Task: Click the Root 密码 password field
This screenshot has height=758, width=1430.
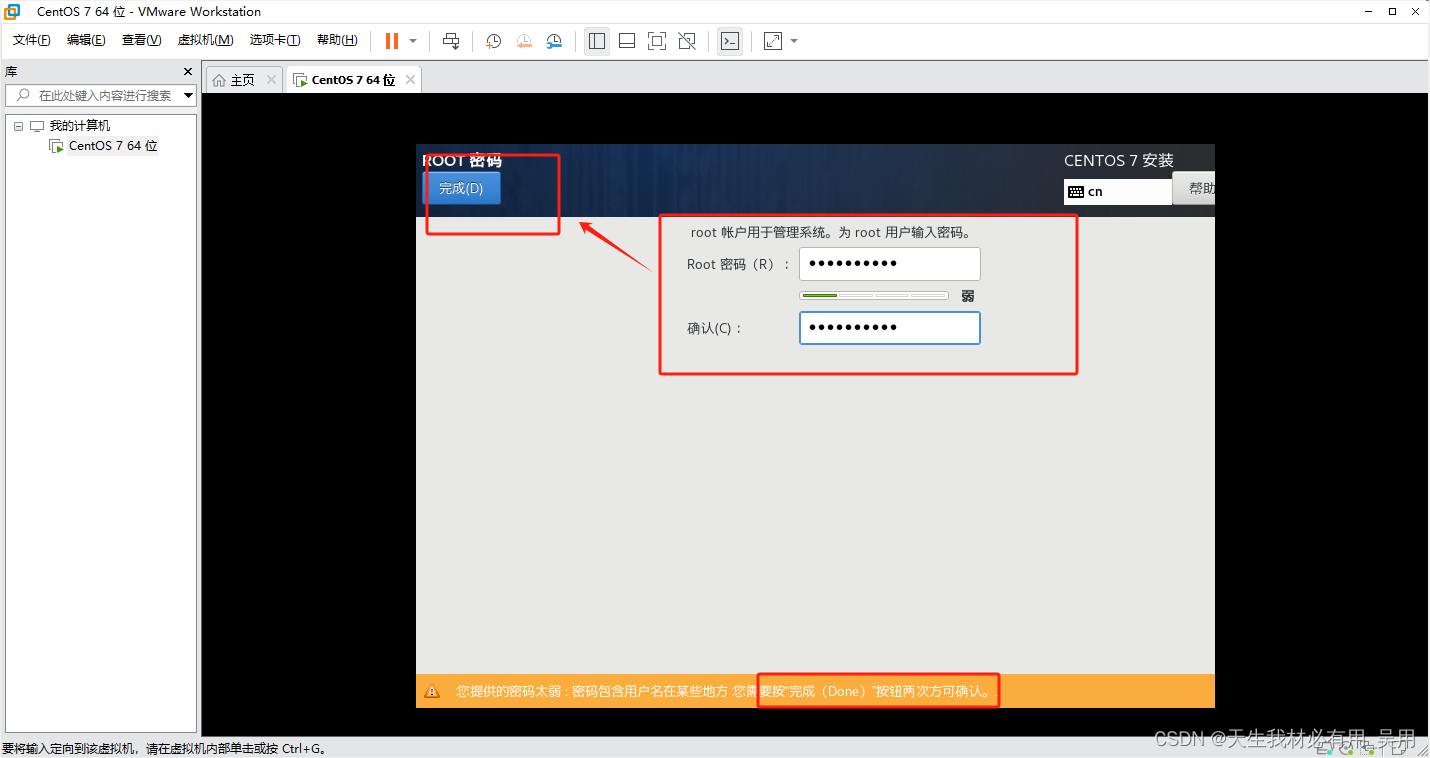Action: point(889,264)
